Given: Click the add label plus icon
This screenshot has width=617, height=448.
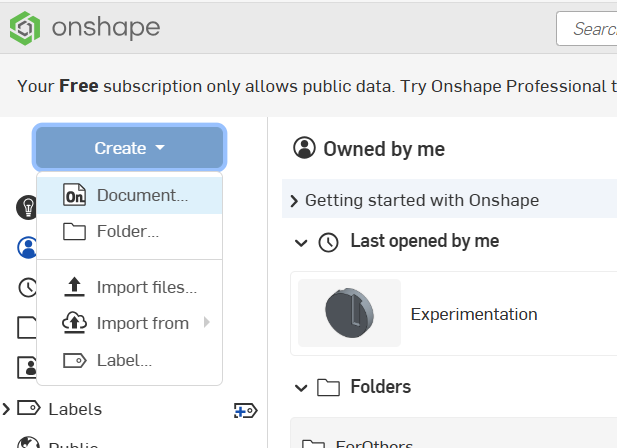Looking at the screenshot, I should pos(245,409).
